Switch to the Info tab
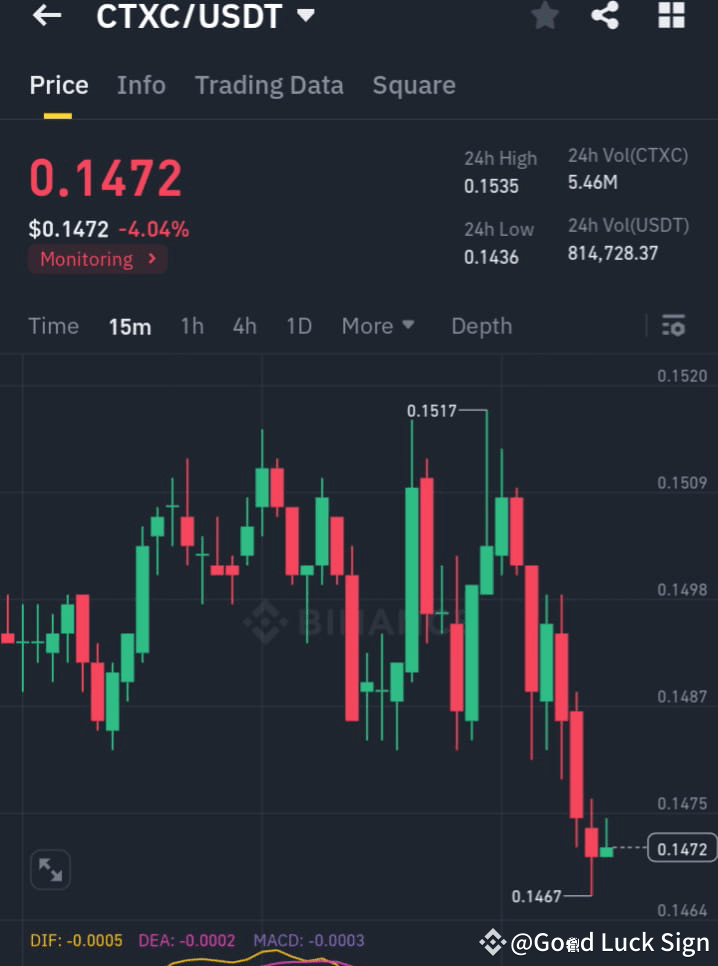Viewport: 718px width, 966px height. point(141,85)
